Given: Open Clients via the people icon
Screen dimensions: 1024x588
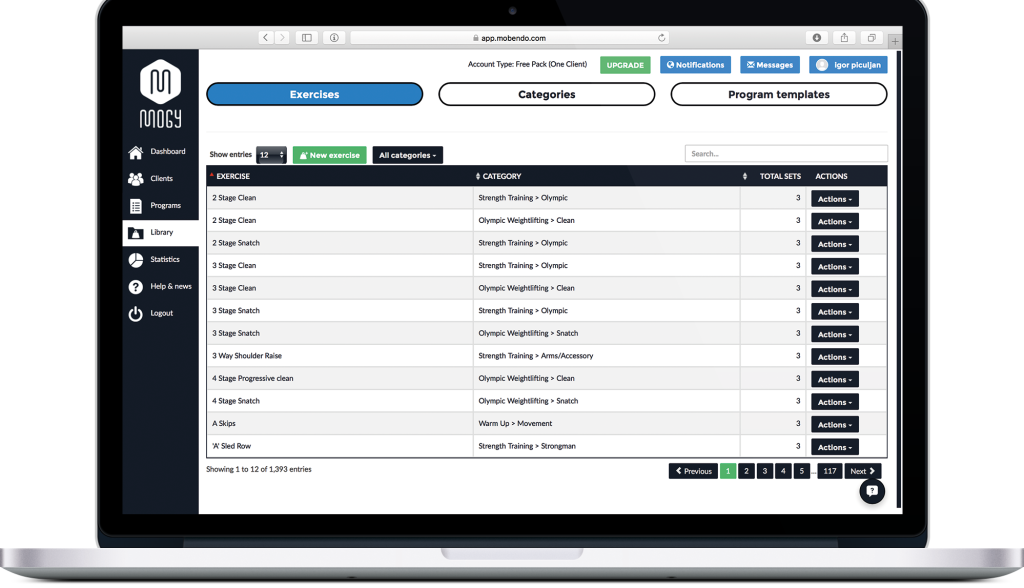Looking at the screenshot, I should click(x=136, y=179).
